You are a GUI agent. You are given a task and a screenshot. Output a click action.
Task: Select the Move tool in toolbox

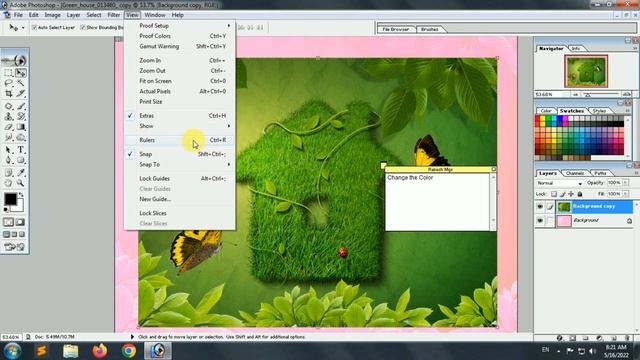tap(20, 73)
